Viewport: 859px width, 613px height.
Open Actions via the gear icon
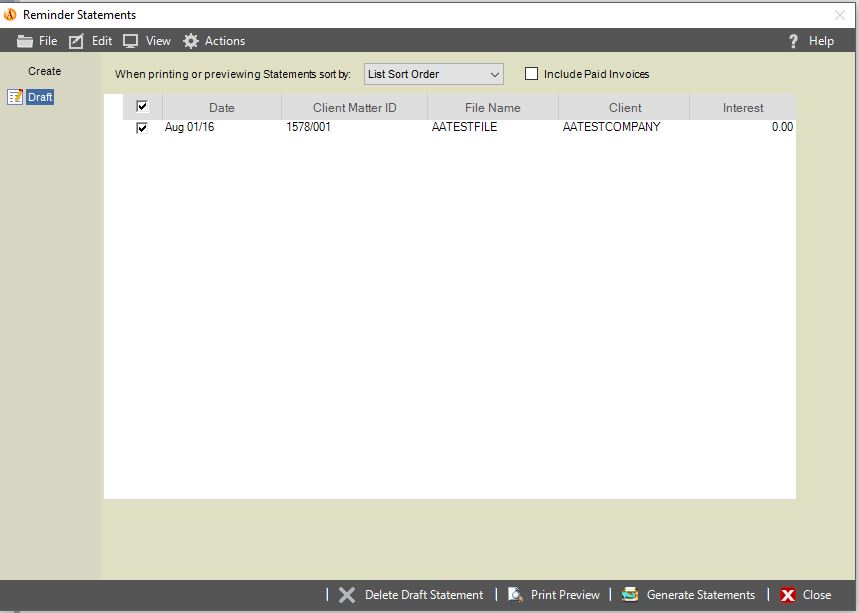pyautogui.click(x=190, y=41)
